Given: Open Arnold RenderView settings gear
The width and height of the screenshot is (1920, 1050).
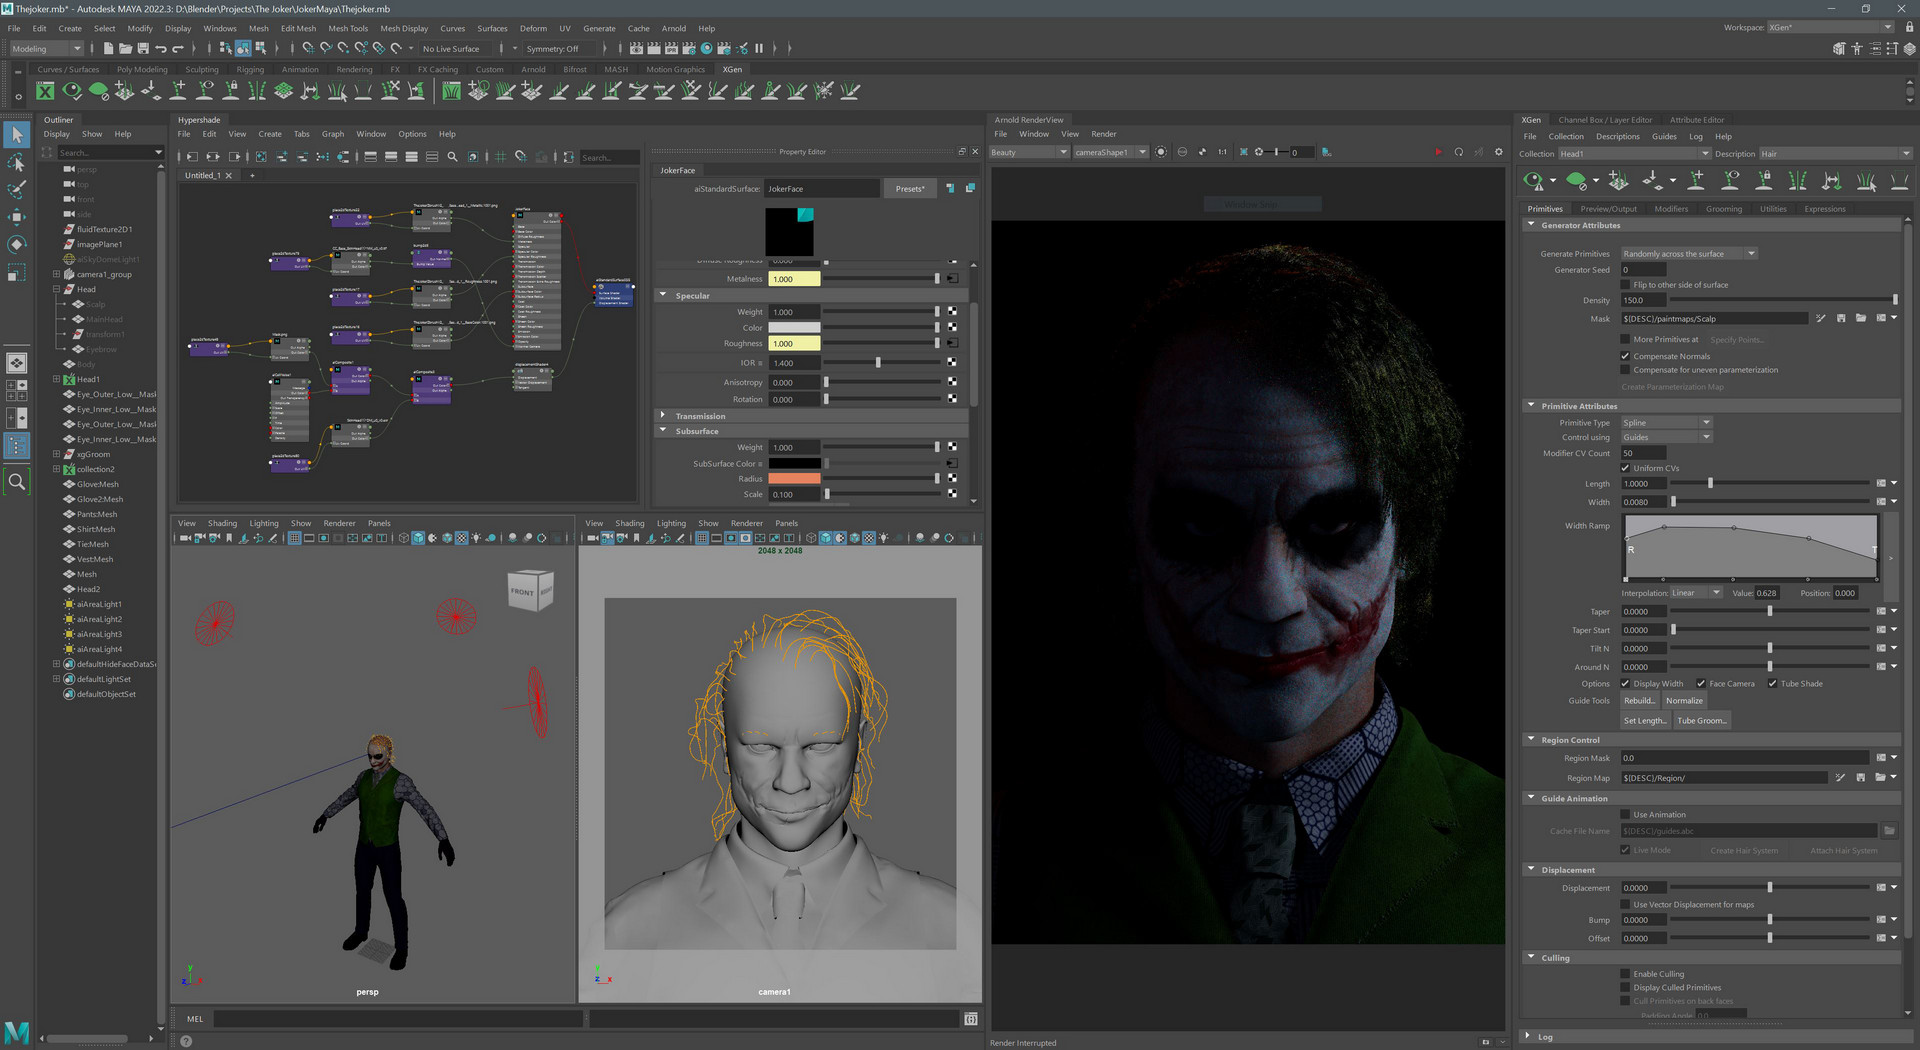Looking at the screenshot, I should coord(1498,152).
